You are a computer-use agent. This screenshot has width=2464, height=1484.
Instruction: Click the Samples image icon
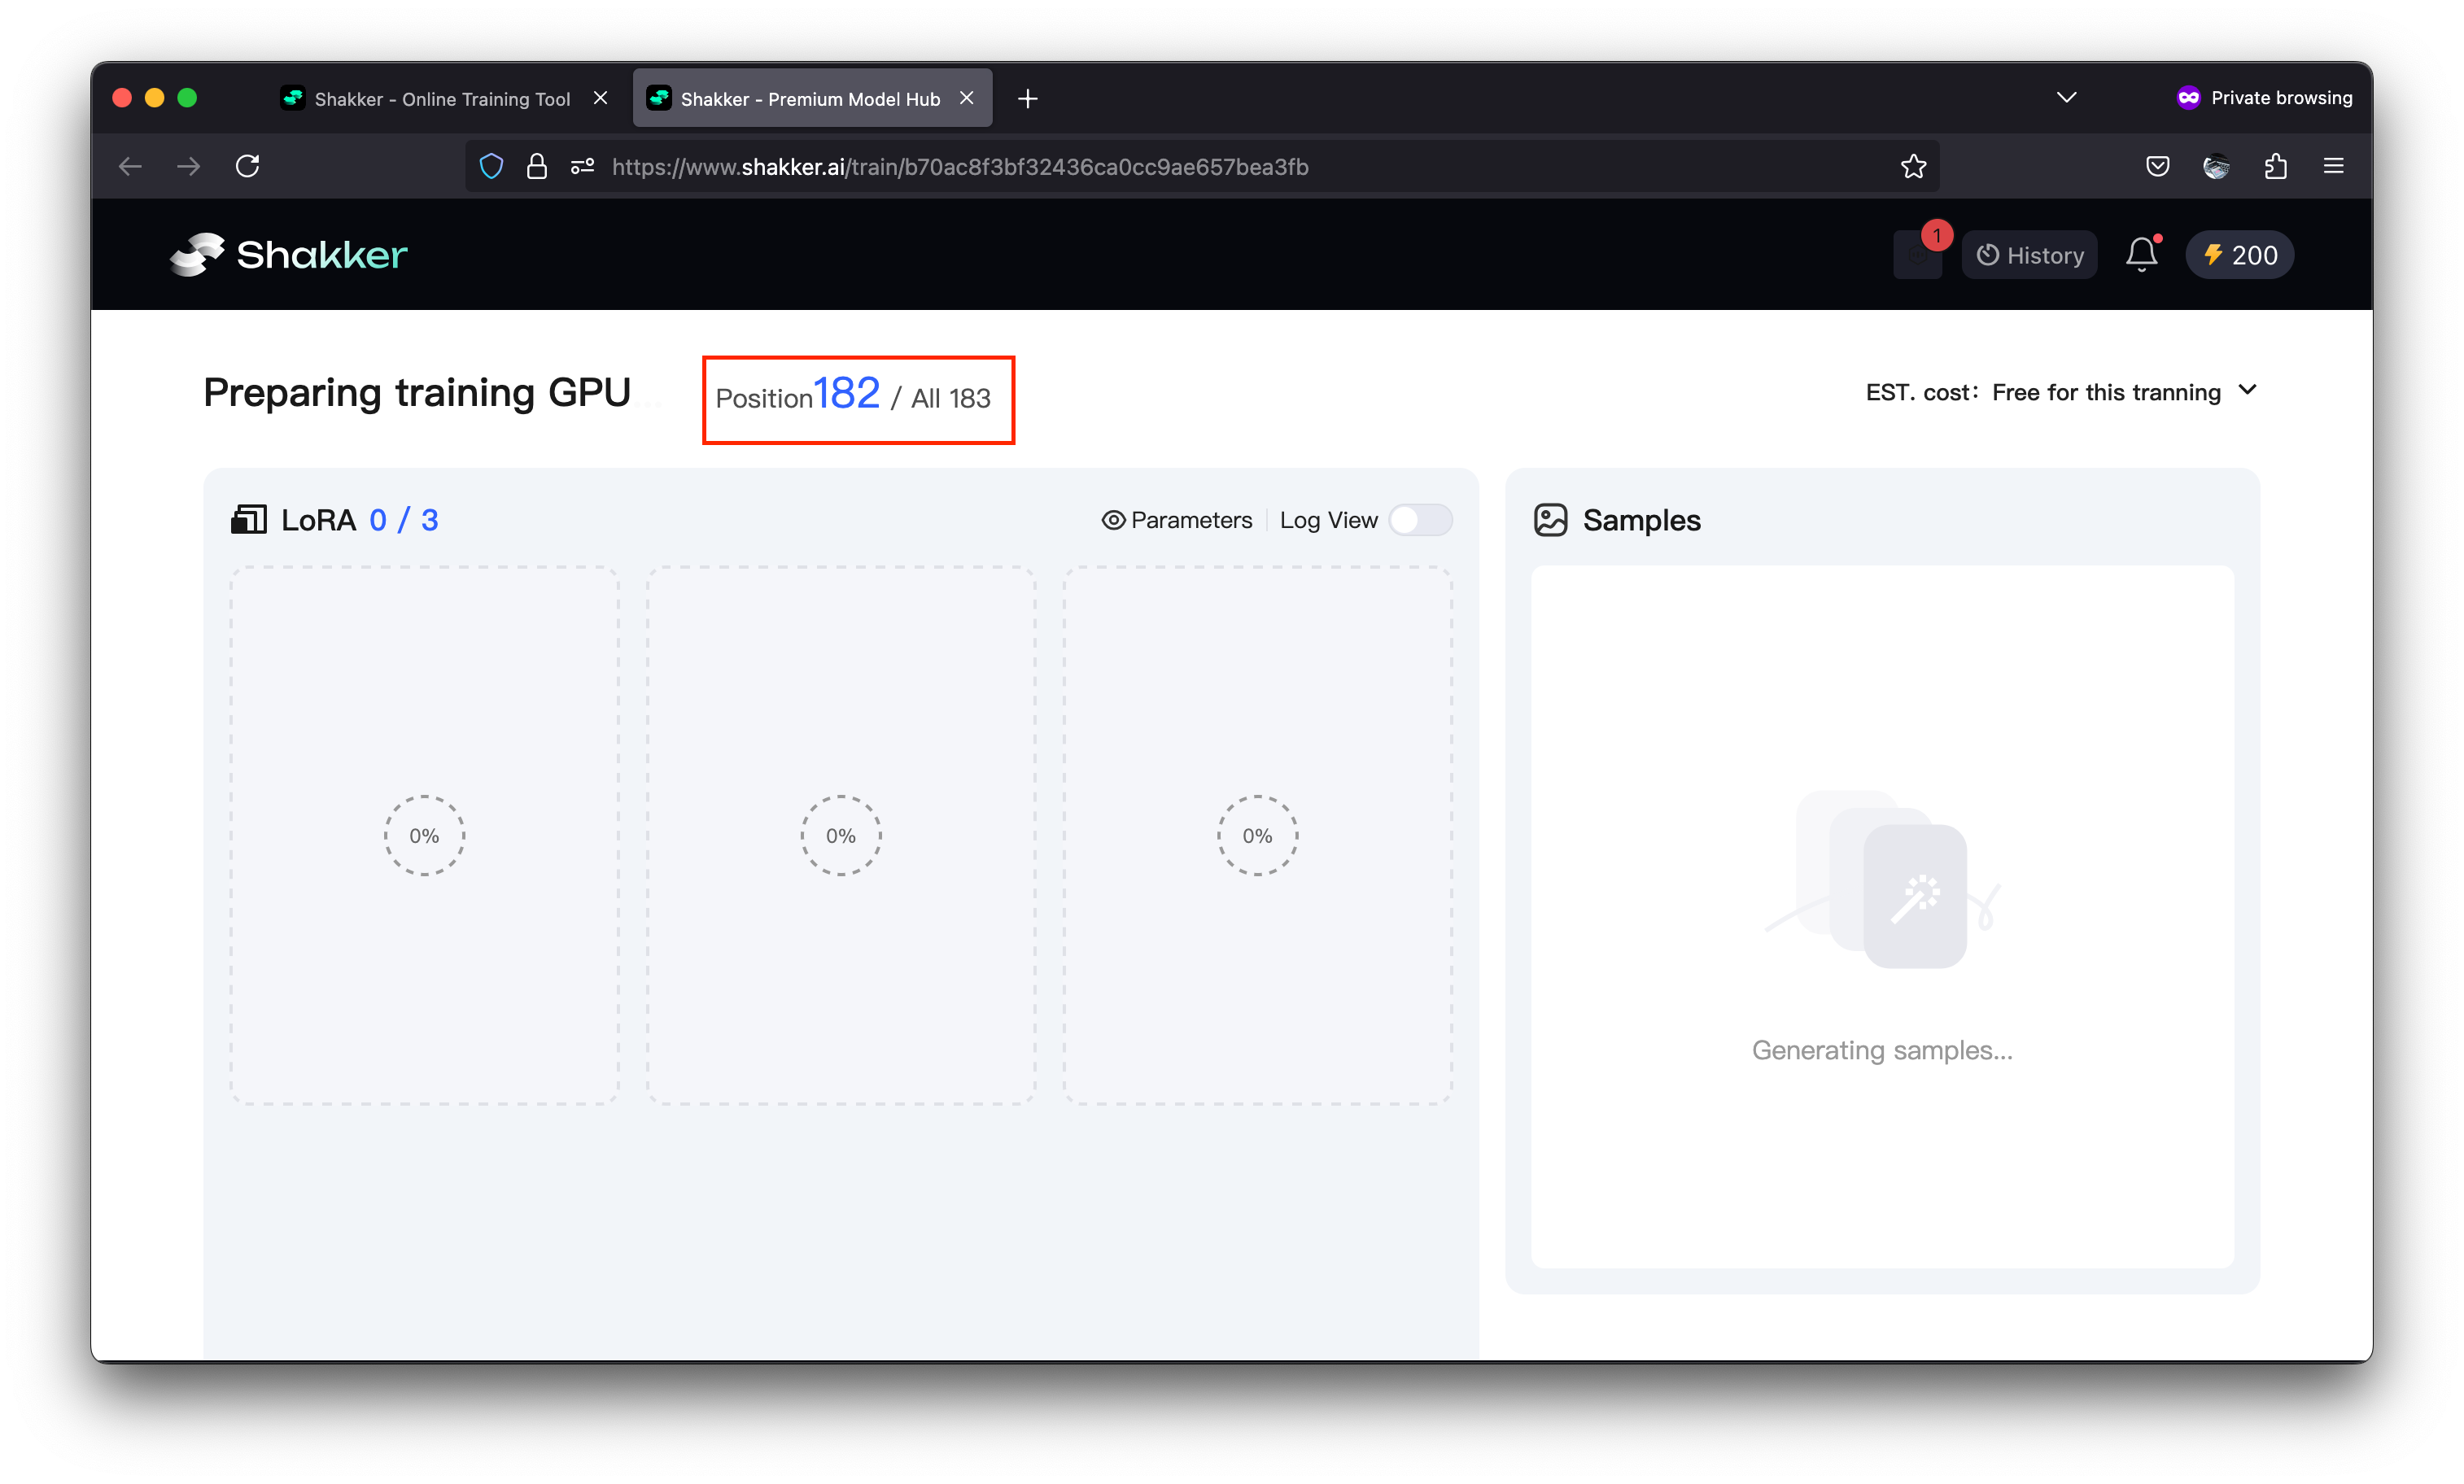coord(1550,519)
